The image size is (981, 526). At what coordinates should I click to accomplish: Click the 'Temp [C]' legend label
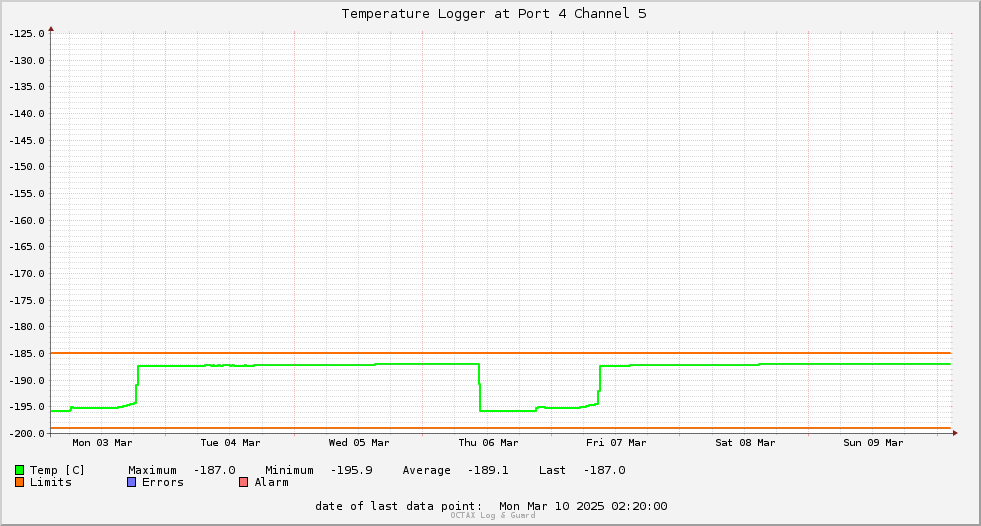coord(57,470)
